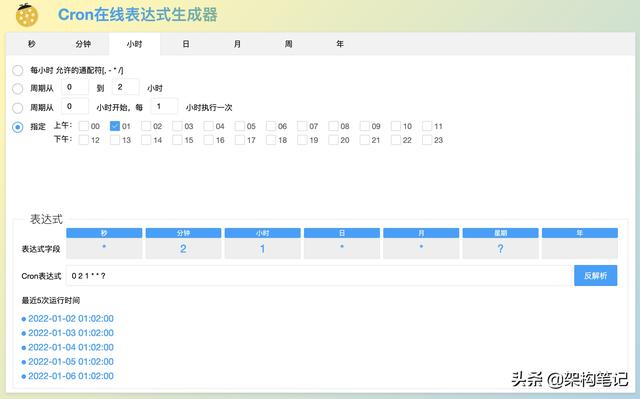Click run time 2022-01-04 01:02:00

pos(71,347)
